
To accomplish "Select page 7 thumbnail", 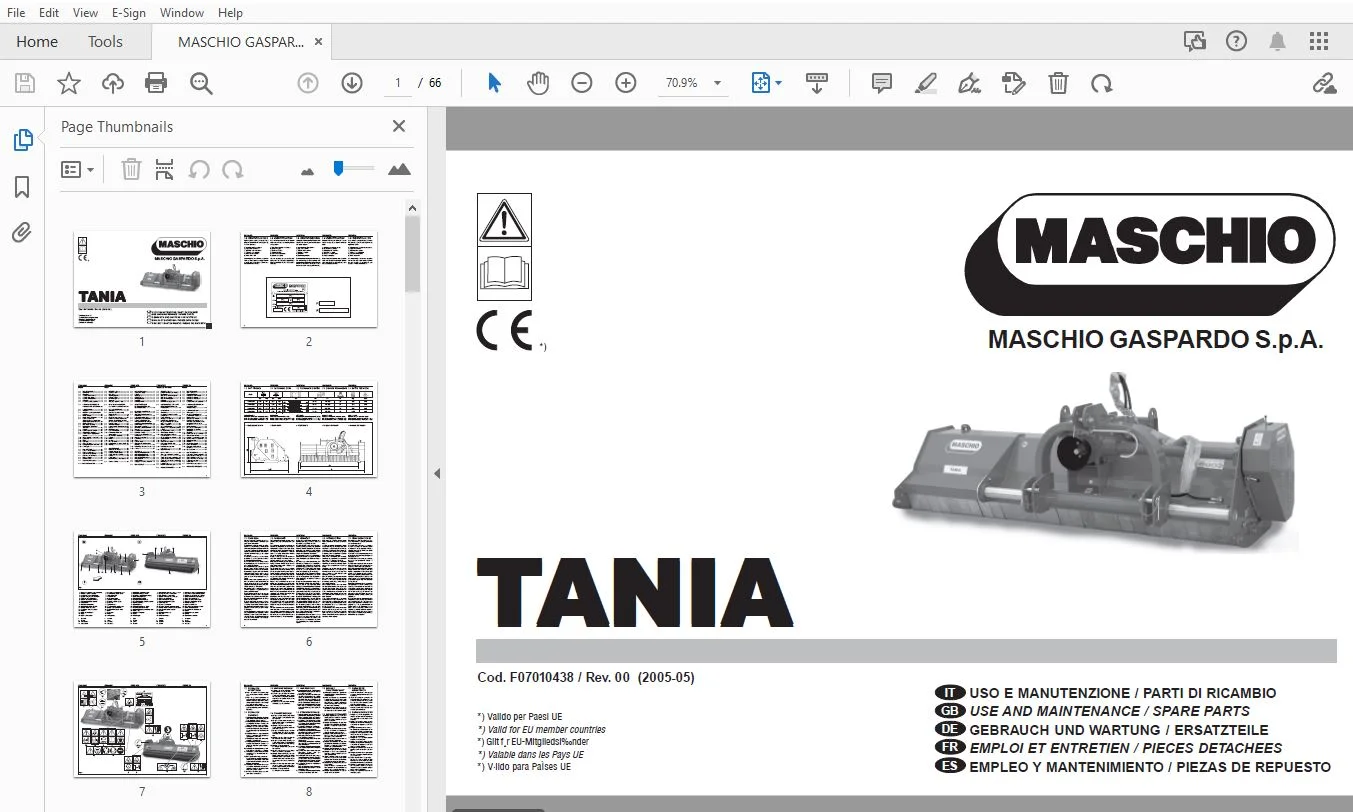I will [x=142, y=730].
